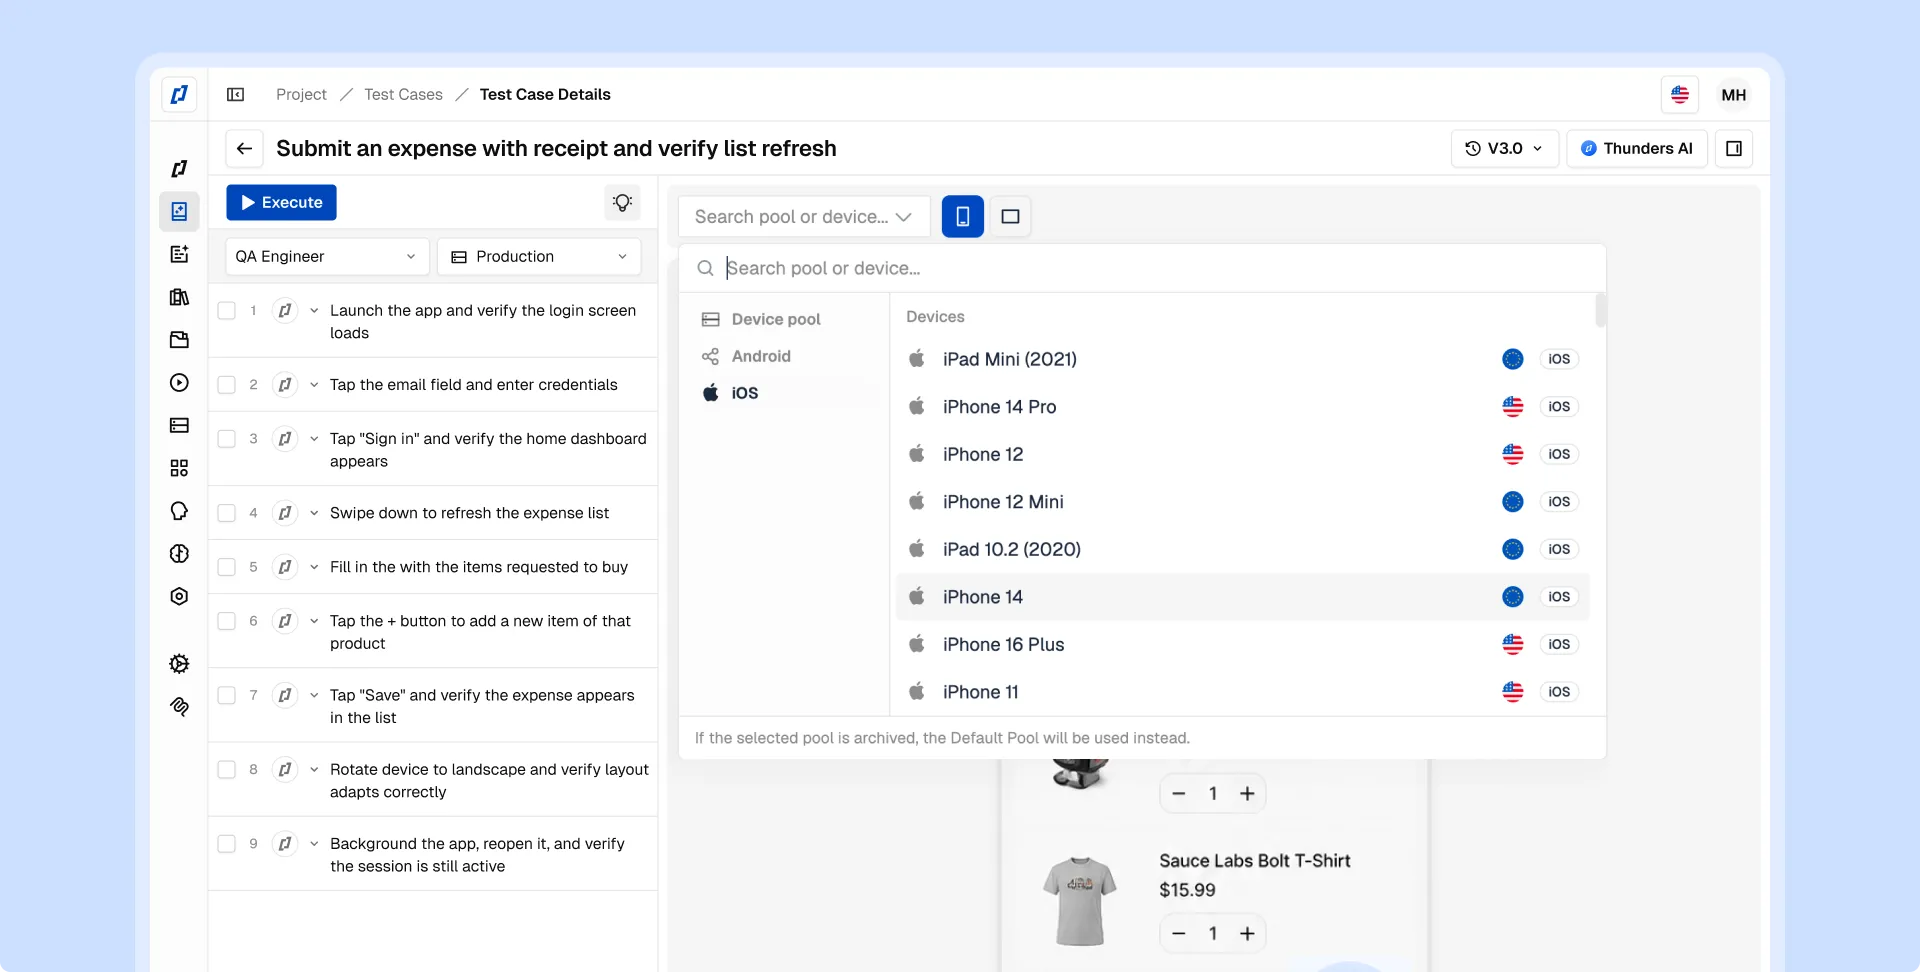Select Device pool category in the picker
Screen dimensions: 1920x972
784,320
